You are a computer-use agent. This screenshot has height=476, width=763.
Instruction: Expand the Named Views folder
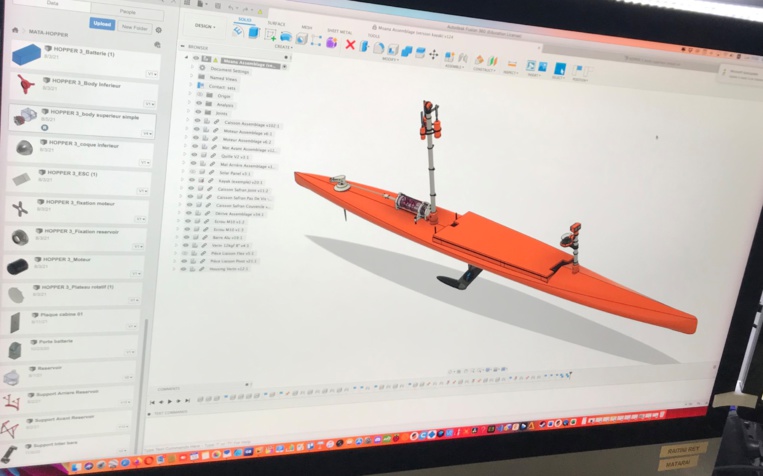tap(190, 77)
